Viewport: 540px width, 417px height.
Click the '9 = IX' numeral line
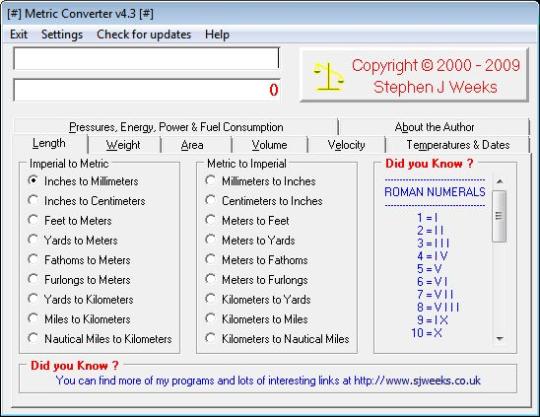click(x=433, y=320)
